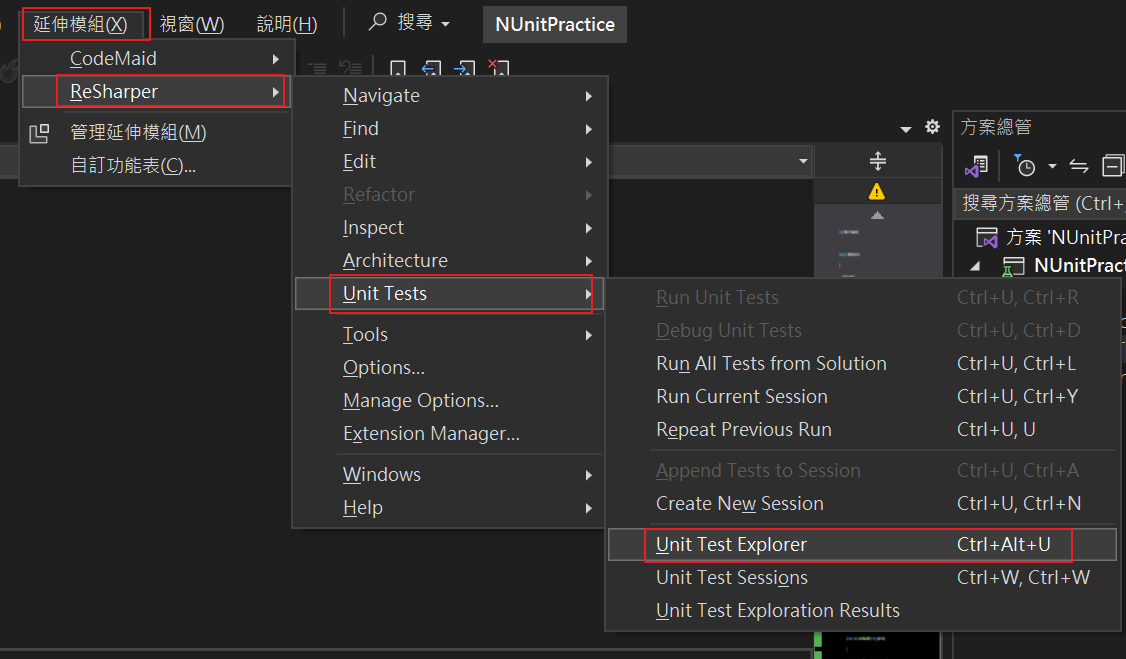Click the search magnifier icon in menu bar
The width and height of the screenshot is (1126, 659).
378,22
